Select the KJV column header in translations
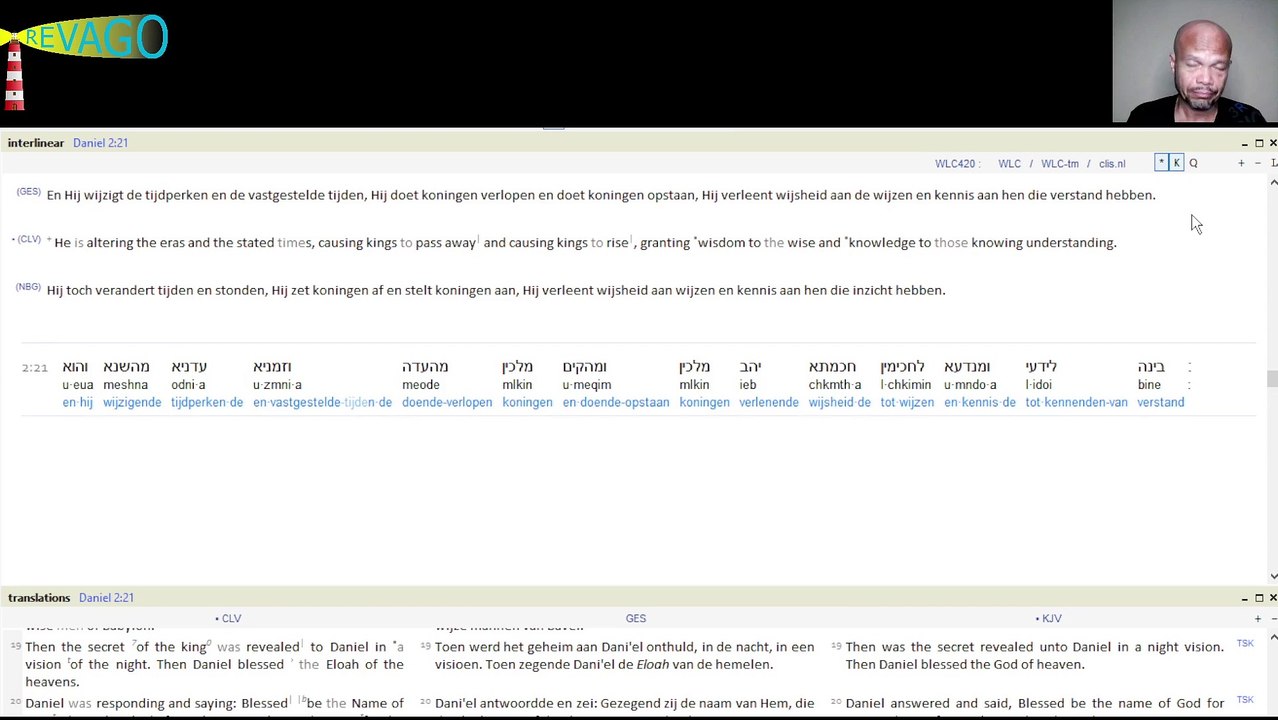Viewport: 1278px width, 720px height. pyautogui.click(x=1051, y=619)
